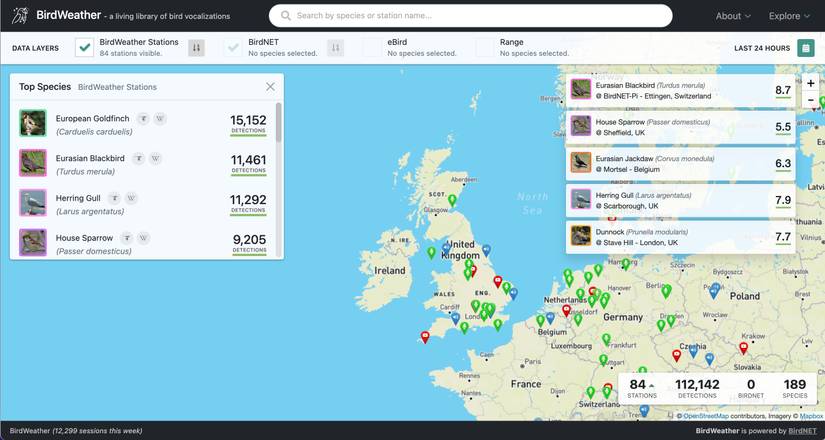
Task: Expand the 84 Stations counter arrow
Action: tap(652, 385)
